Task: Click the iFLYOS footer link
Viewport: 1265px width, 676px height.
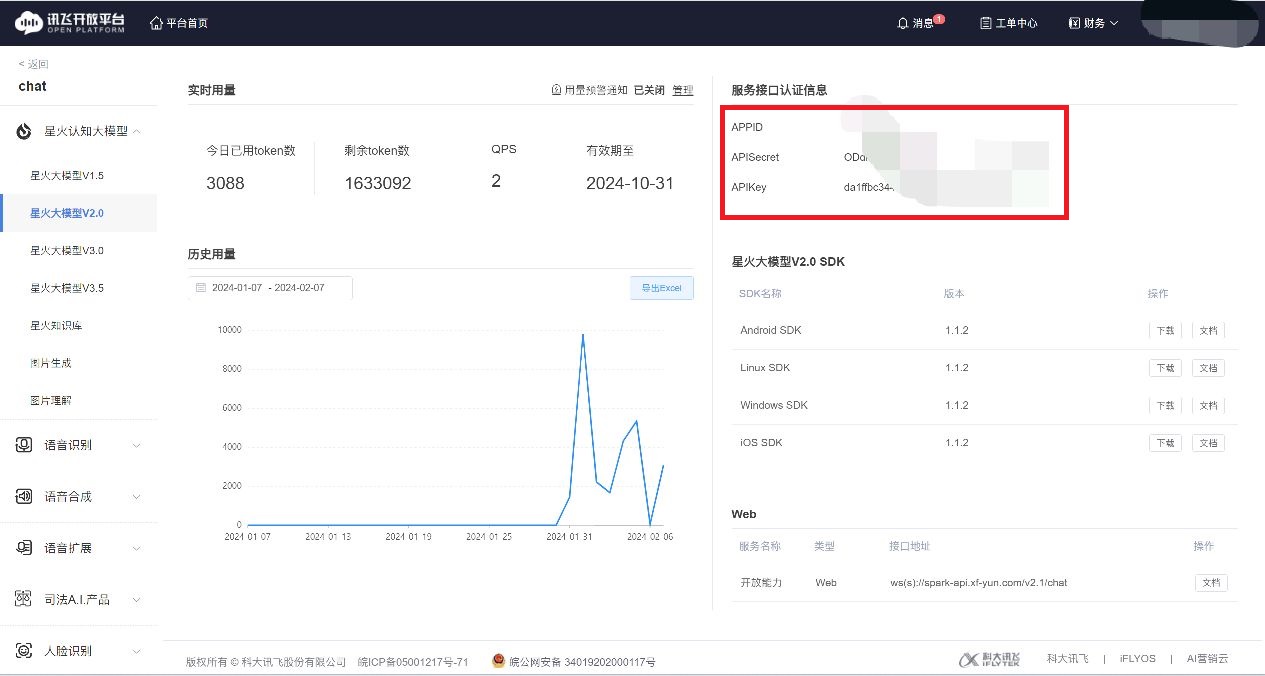Action: (1137, 659)
